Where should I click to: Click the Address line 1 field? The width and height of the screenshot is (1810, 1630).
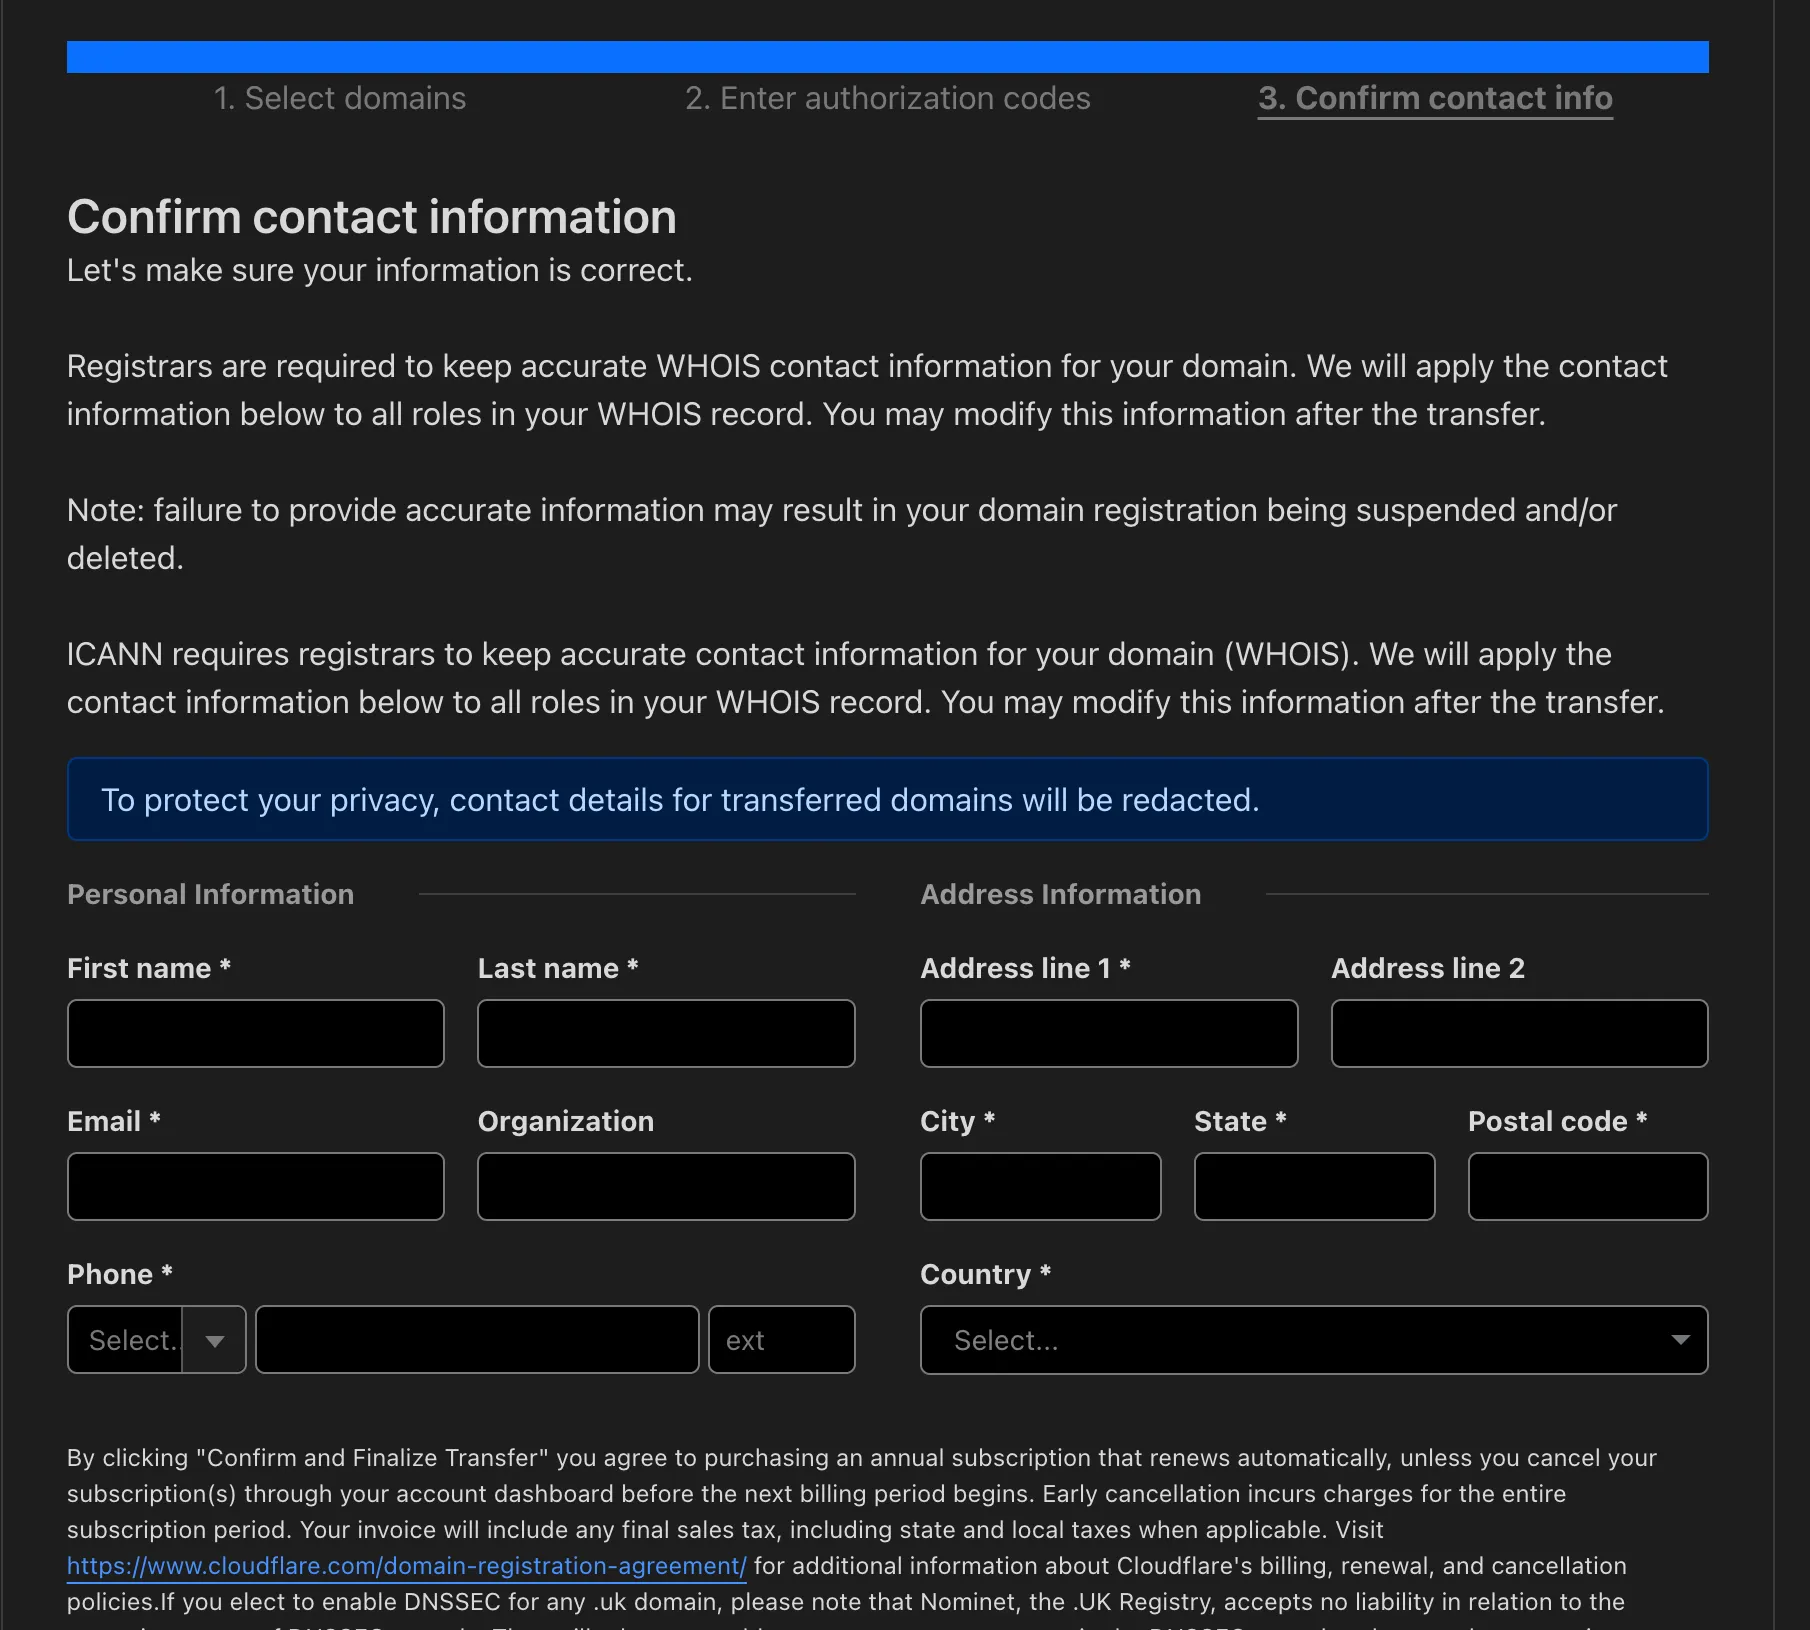coord(1108,1033)
